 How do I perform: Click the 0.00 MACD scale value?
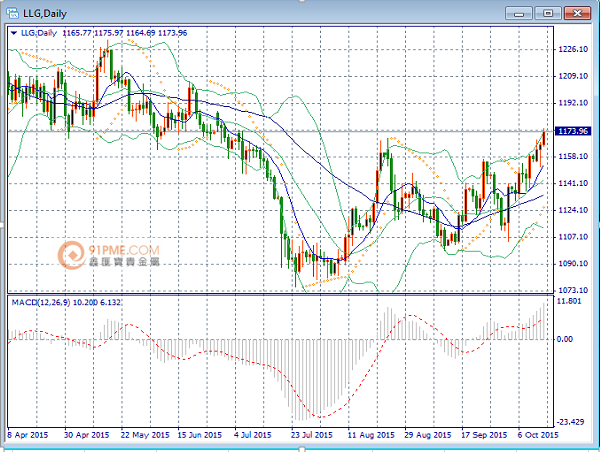(564, 339)
